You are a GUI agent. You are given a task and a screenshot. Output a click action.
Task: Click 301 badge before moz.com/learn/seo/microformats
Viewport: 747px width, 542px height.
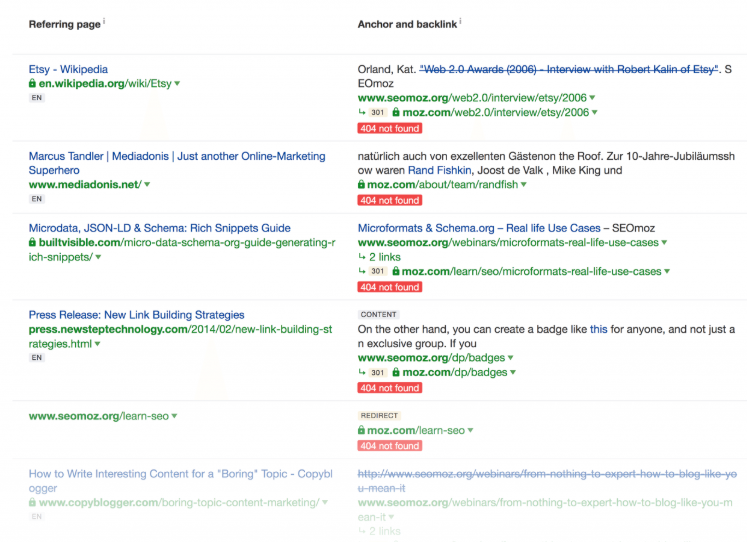[x=378, y=271]
